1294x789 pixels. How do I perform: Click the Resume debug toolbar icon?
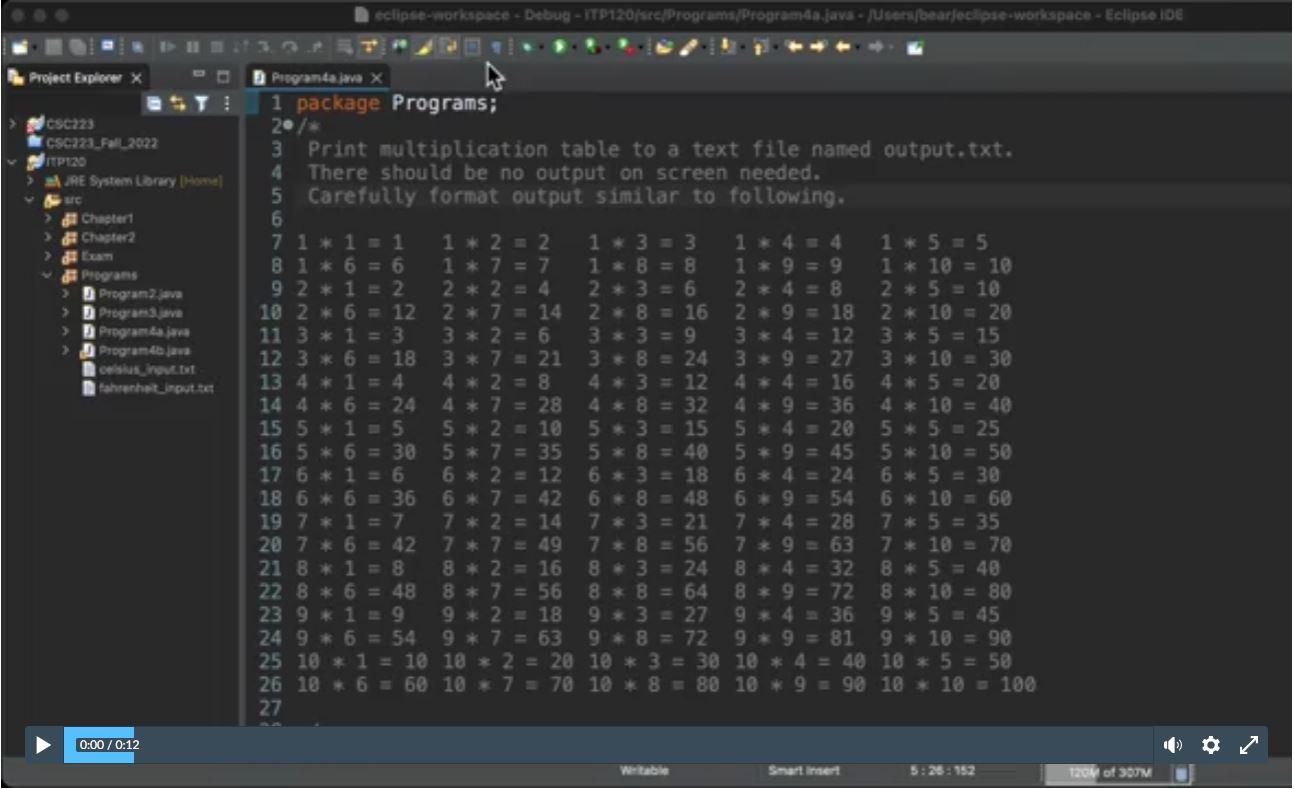tap(167, 47)
